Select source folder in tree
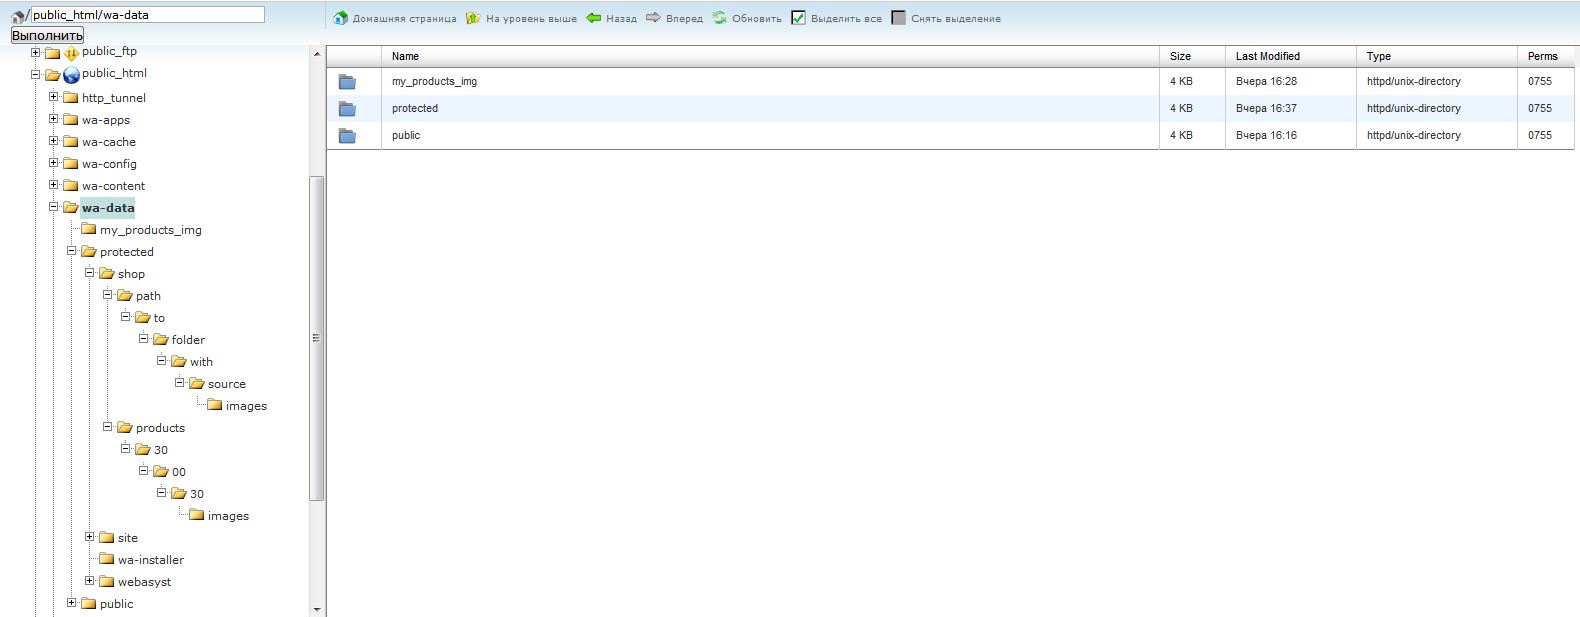1580x617 pixels. click(227, 384)
